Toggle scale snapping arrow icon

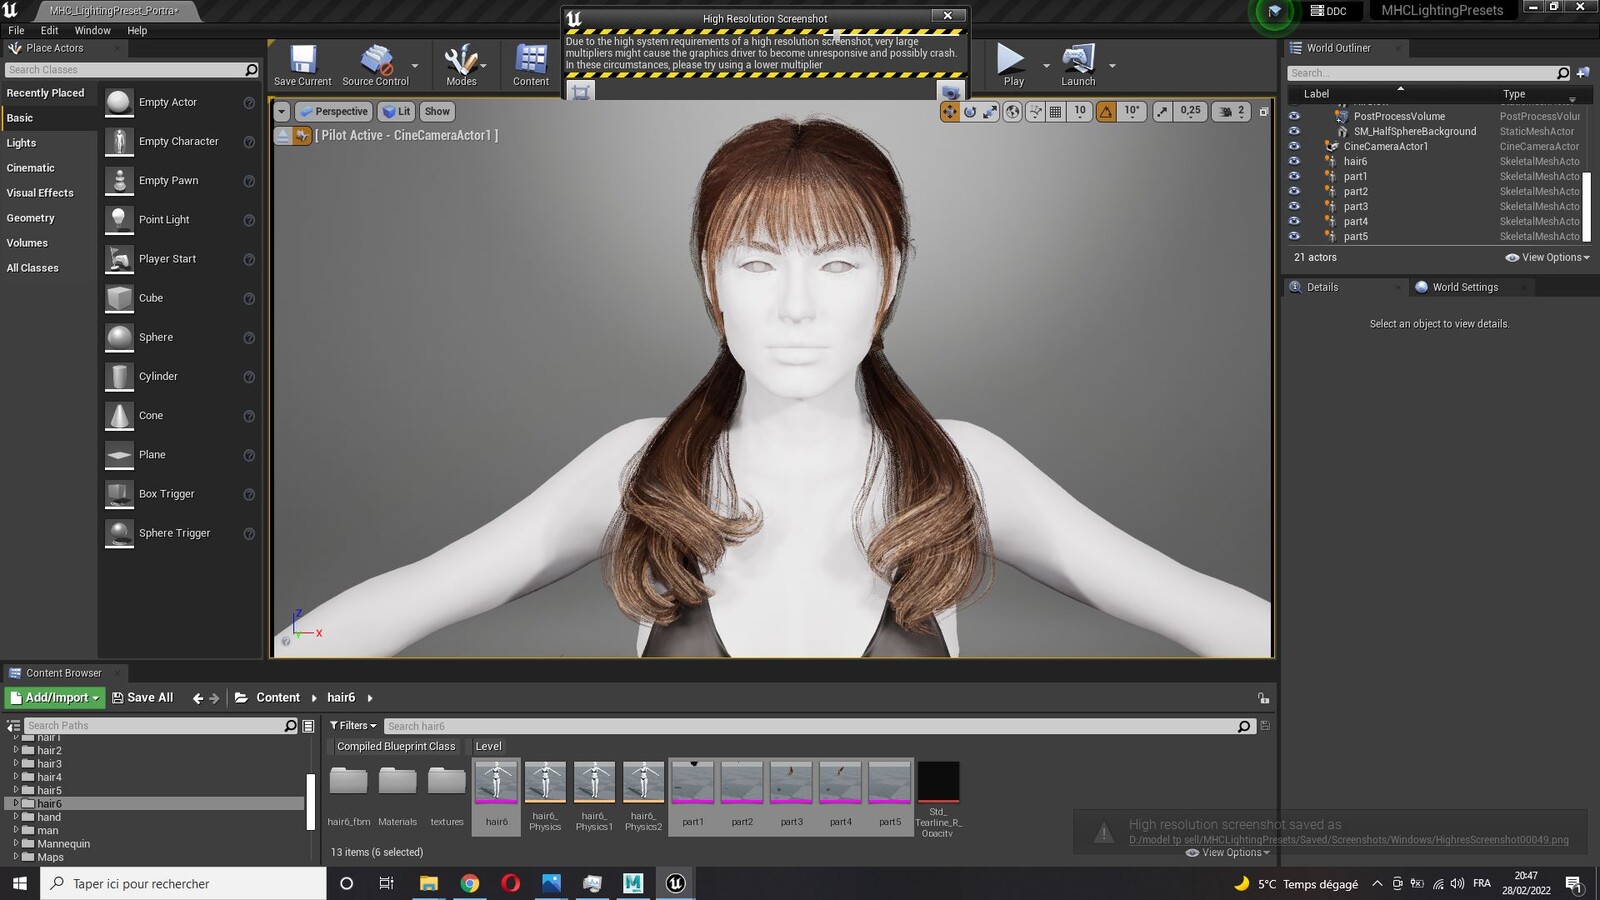click(1162, 112)
